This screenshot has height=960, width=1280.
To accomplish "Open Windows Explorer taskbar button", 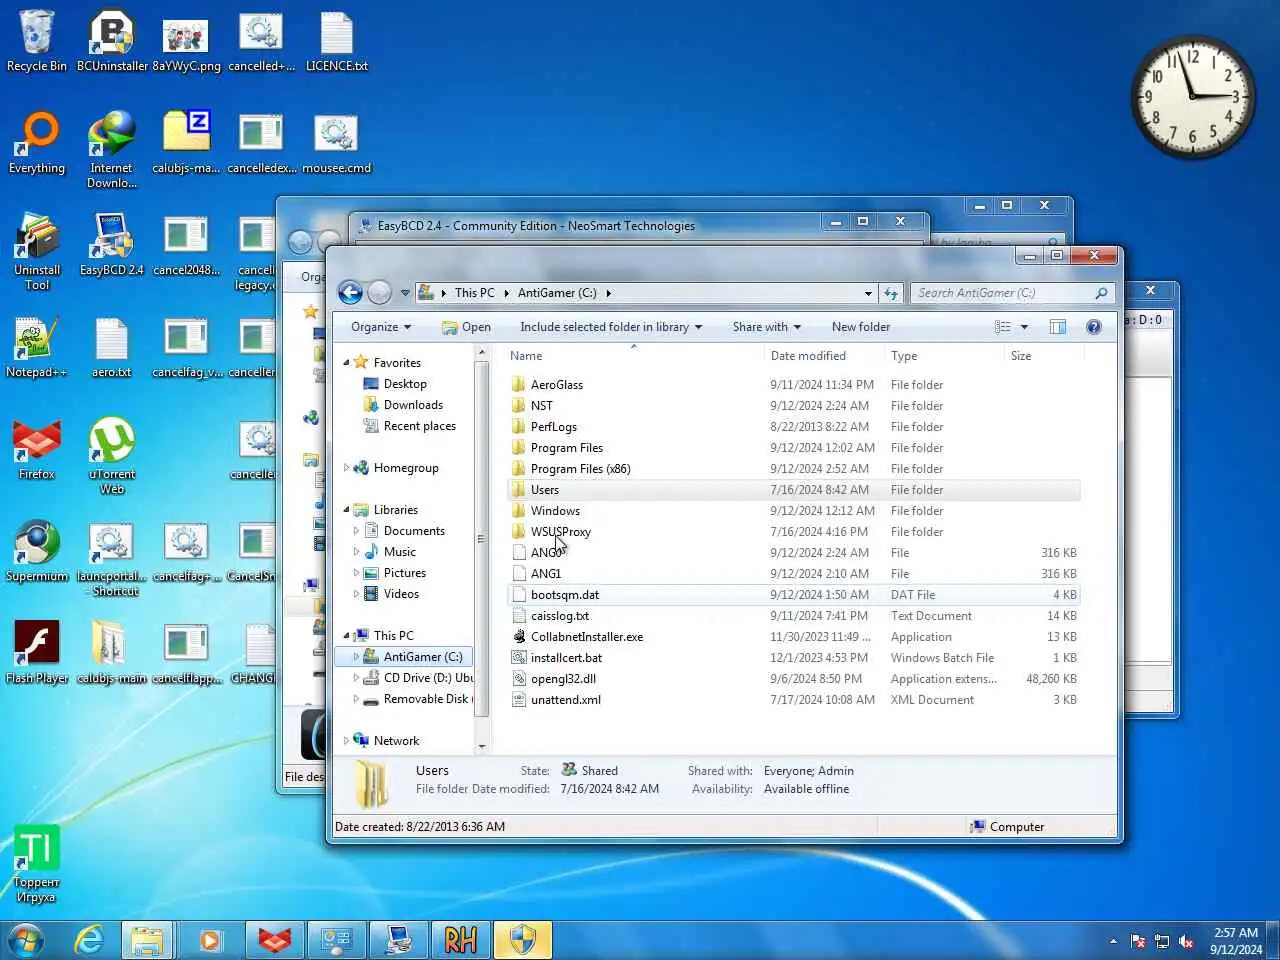I will pyautogui.click(x=147, y=940).
